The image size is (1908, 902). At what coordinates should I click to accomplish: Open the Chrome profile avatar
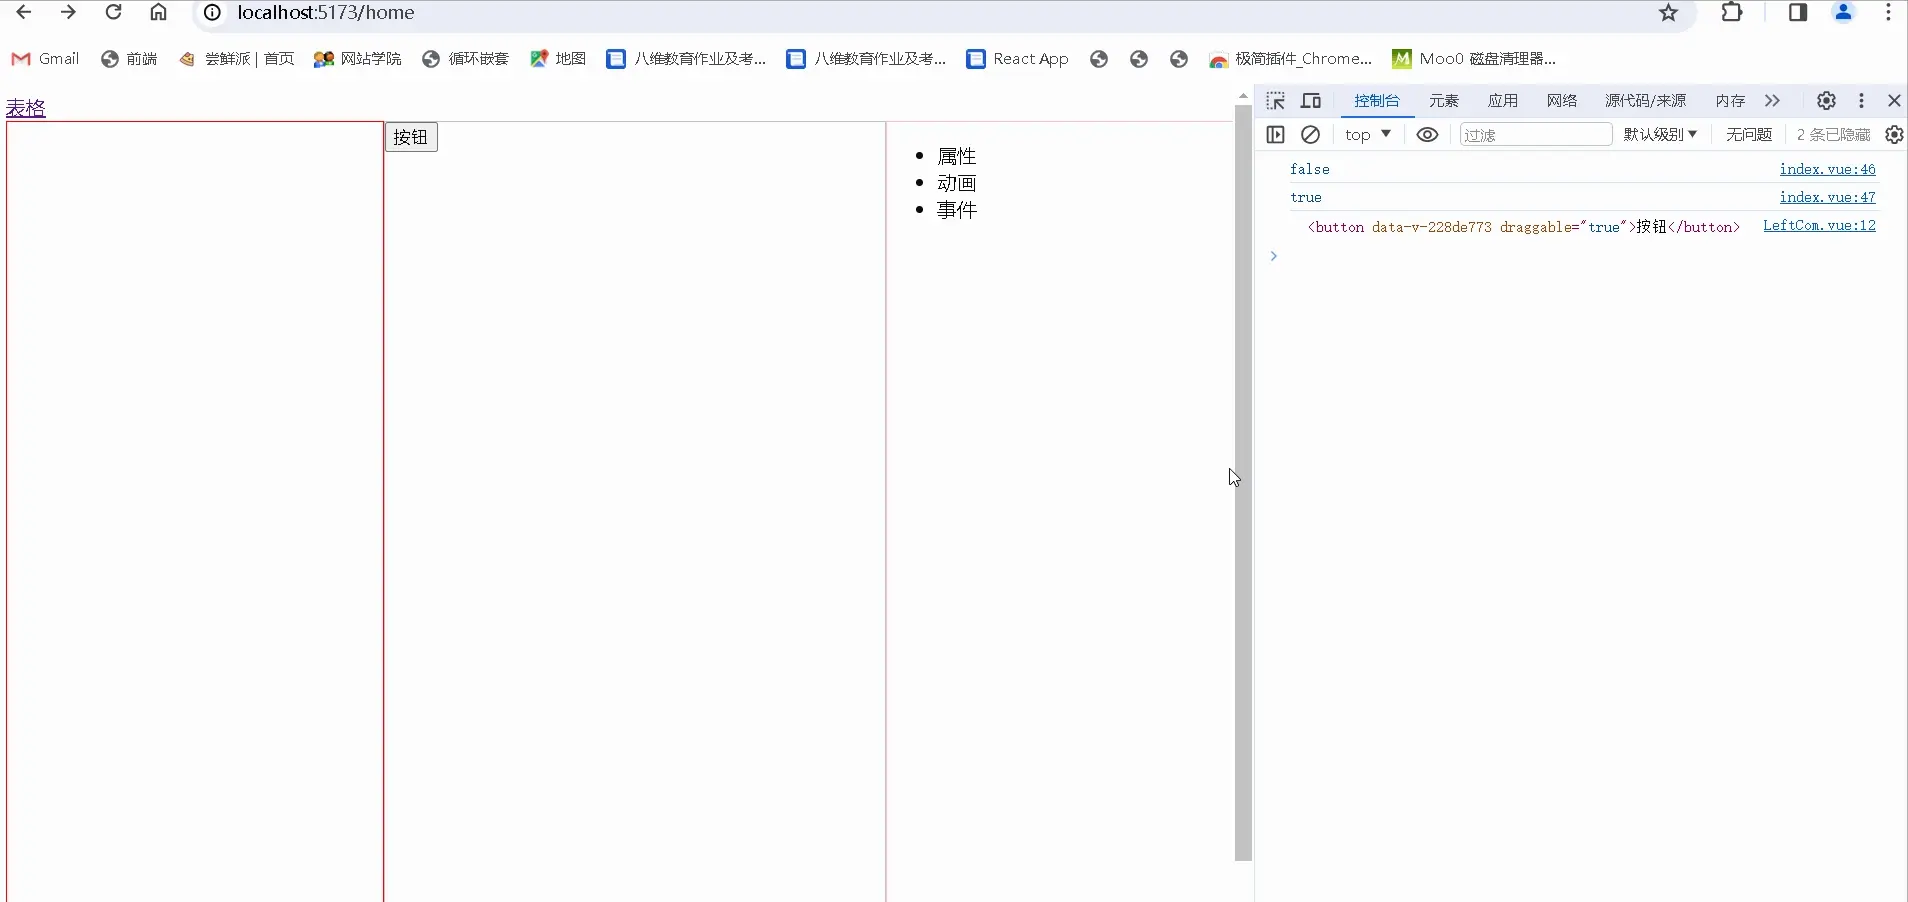pos(1844,13)
